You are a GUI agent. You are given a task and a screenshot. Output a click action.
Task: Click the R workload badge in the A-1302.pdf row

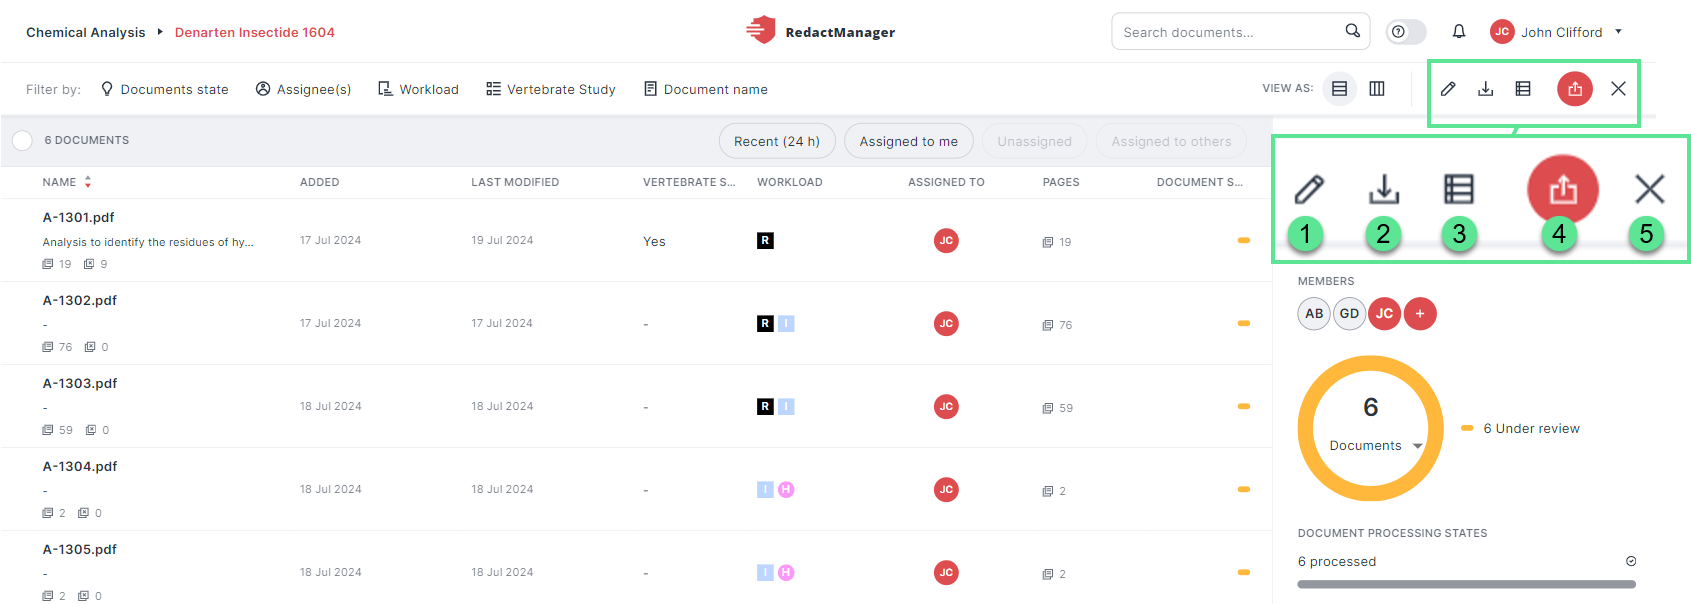point(765,324)
